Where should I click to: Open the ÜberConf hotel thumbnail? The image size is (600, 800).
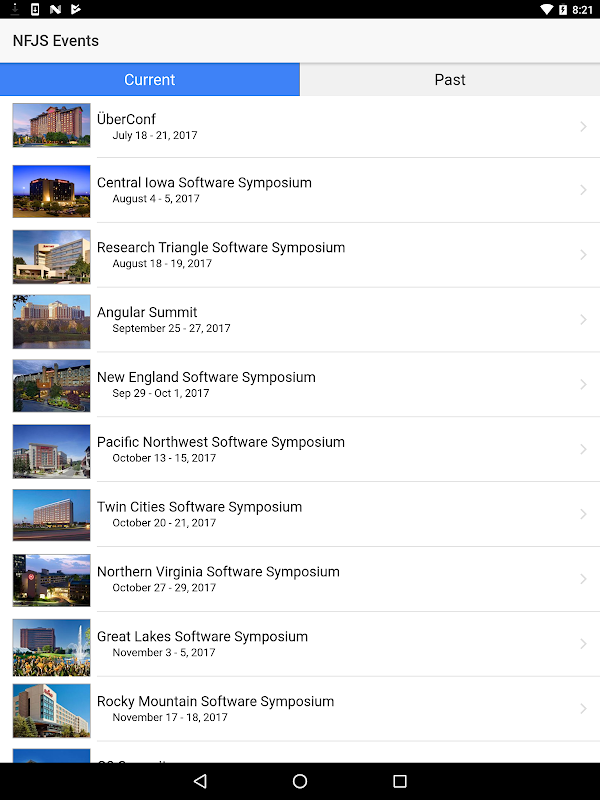point(52,125)
